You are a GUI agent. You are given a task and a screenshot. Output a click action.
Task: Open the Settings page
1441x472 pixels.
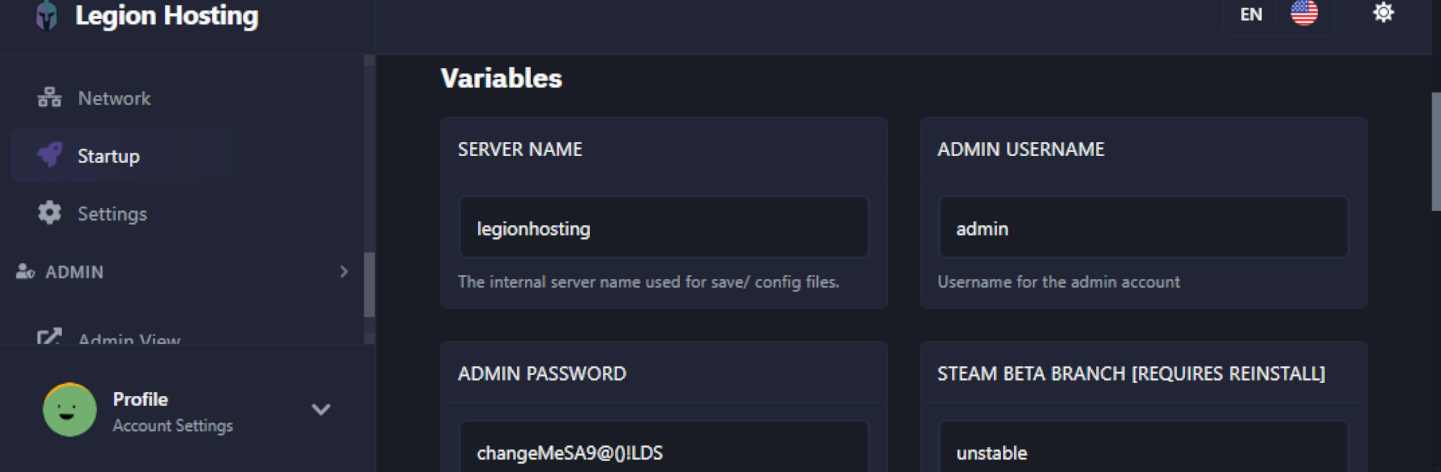tap(112, 214)
